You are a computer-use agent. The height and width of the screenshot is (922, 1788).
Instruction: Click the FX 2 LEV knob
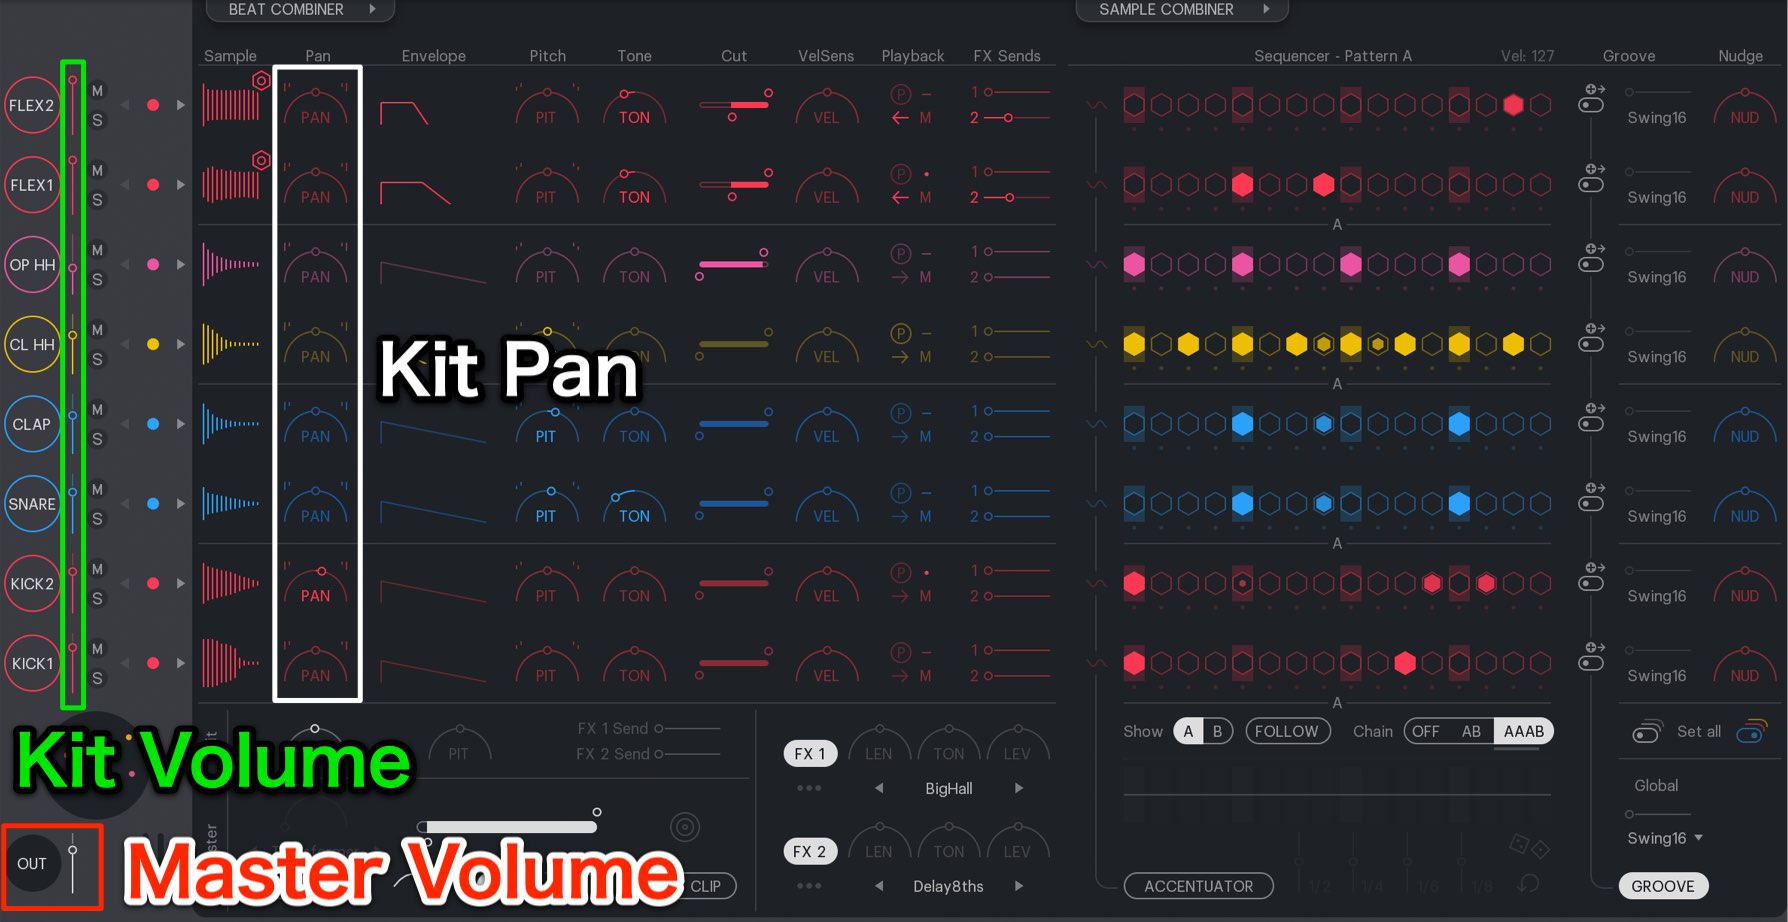[1017, 841]
